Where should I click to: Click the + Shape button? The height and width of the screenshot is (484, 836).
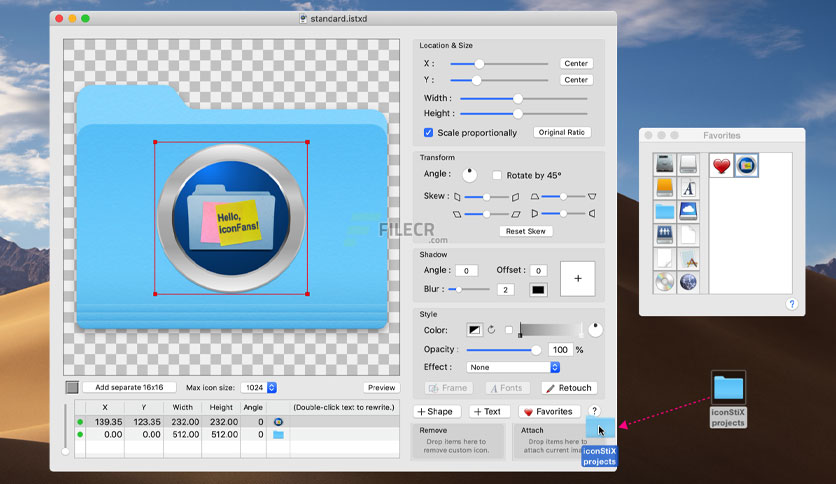(435, 412)
